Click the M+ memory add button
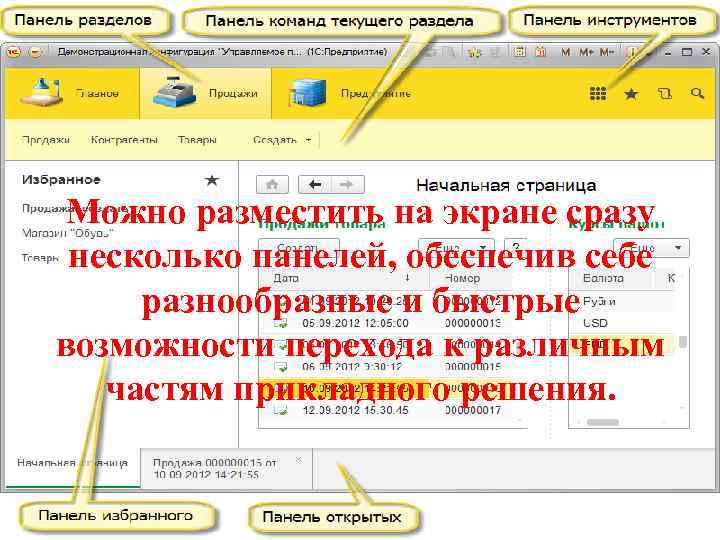The width and height of the screenshot is (720, 540). tap(586, 52)
